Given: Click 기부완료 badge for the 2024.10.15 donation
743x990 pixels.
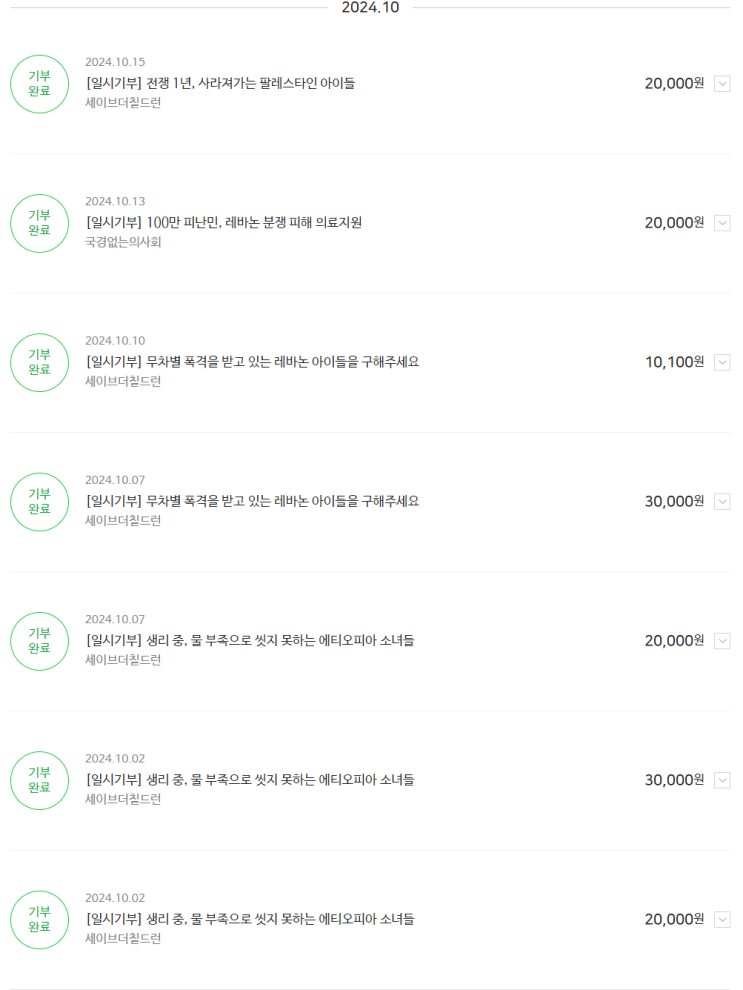Looking at the screenshot, I should pos(39,84).
